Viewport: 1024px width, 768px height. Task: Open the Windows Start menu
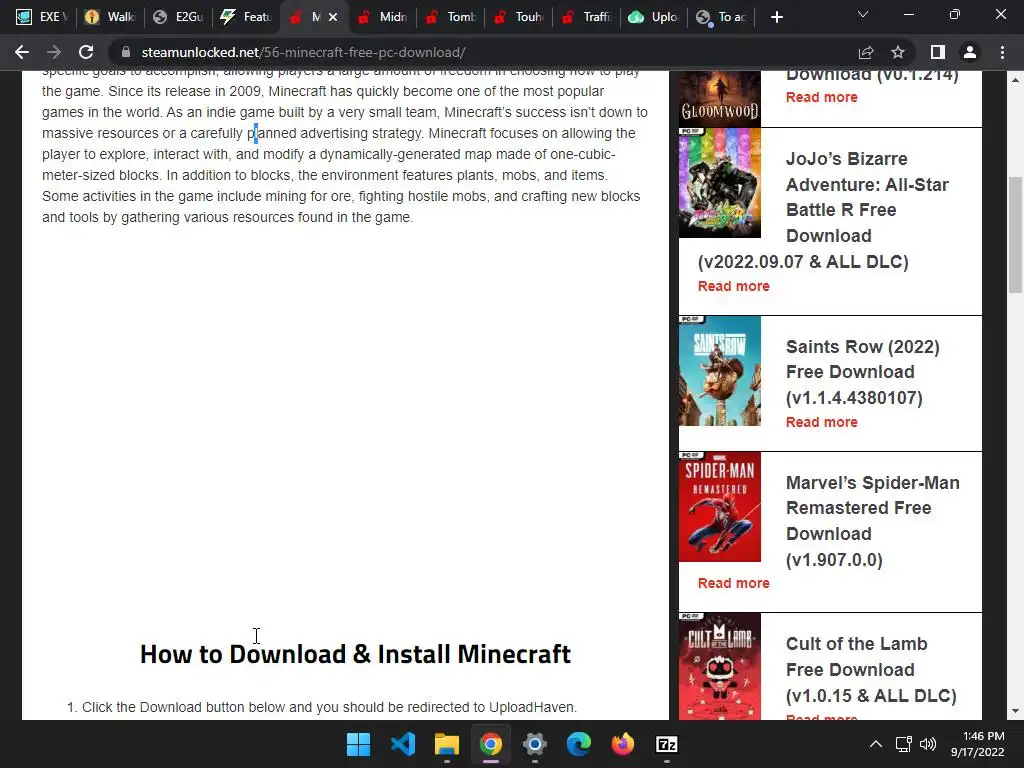[x=358, y=744]
